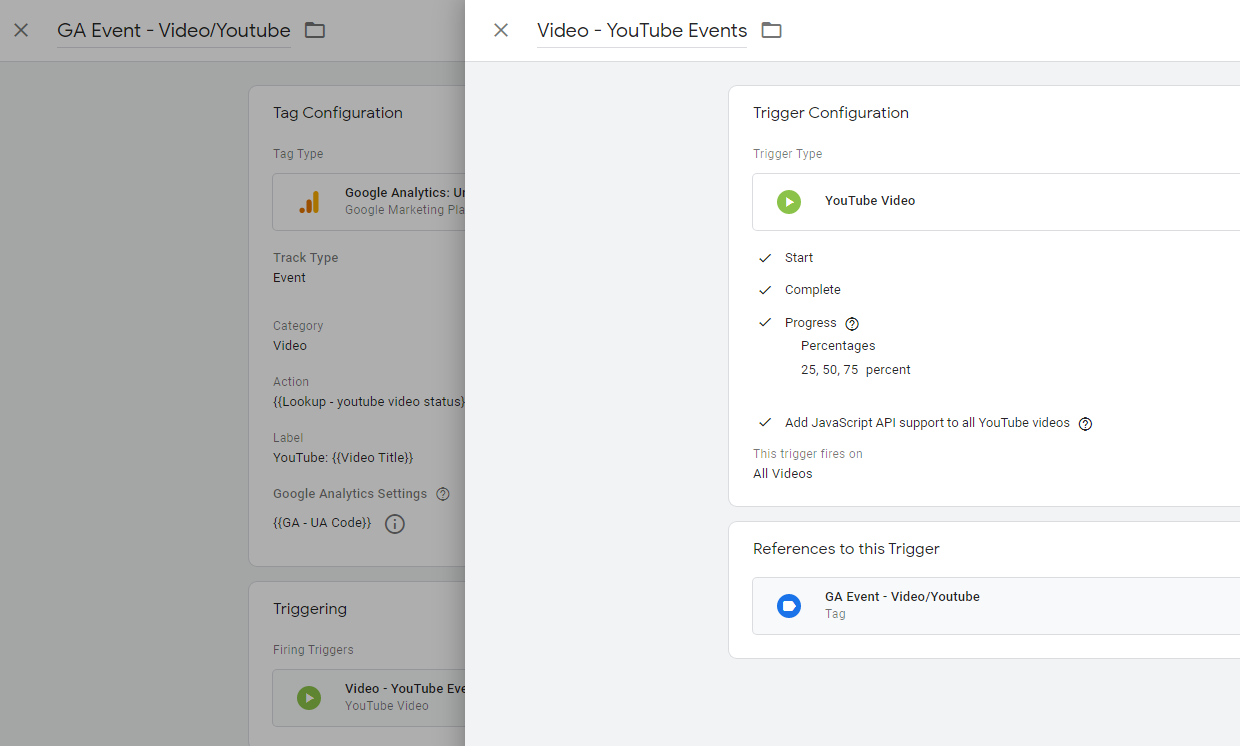Click the '25, 50, 75 percent' value
Image resolution: width=1240 pixels, height=746 pixels.
coord(856,370)
